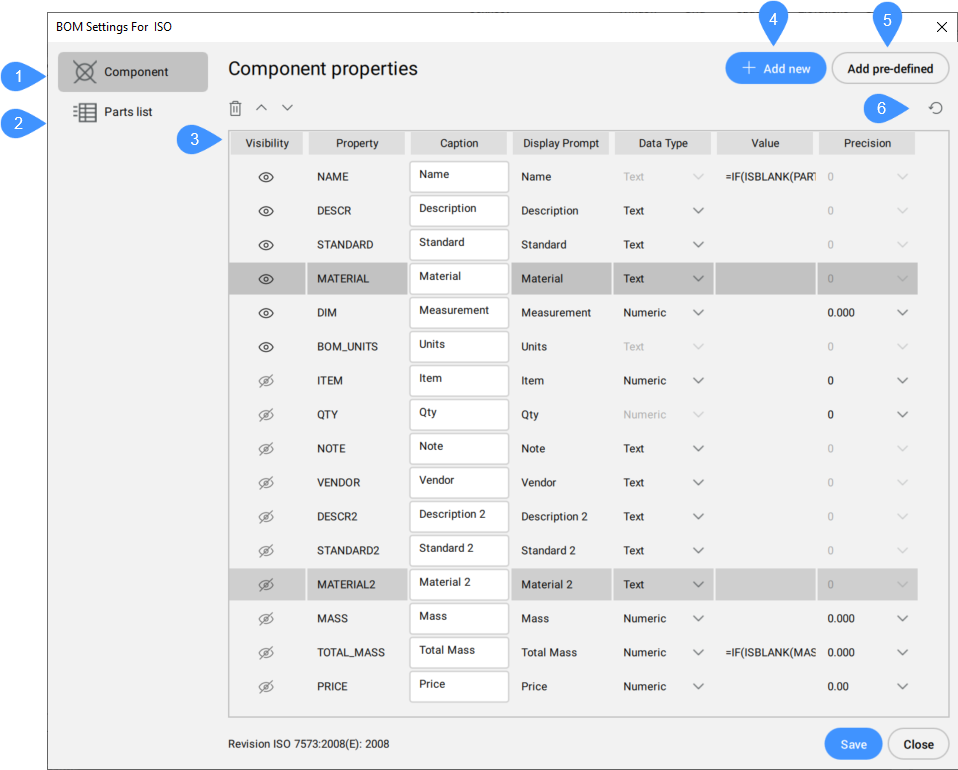Open the Component section

click(x=133, y=72)
